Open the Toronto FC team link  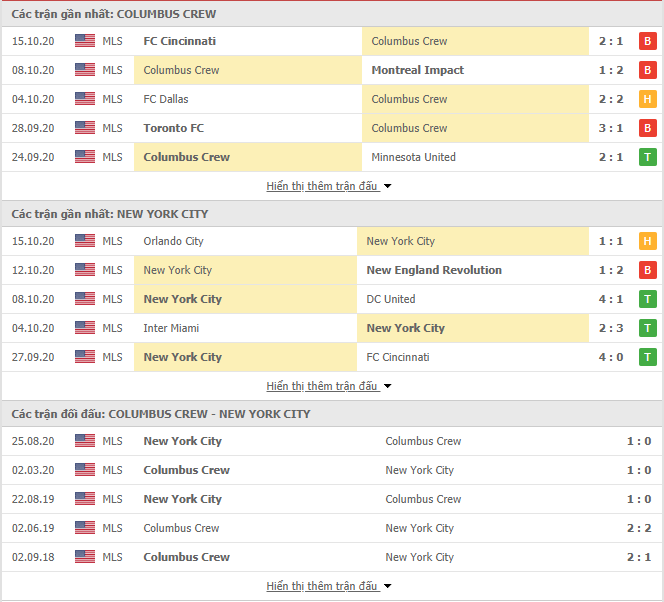pyautogui.click(x=174, y=128)
